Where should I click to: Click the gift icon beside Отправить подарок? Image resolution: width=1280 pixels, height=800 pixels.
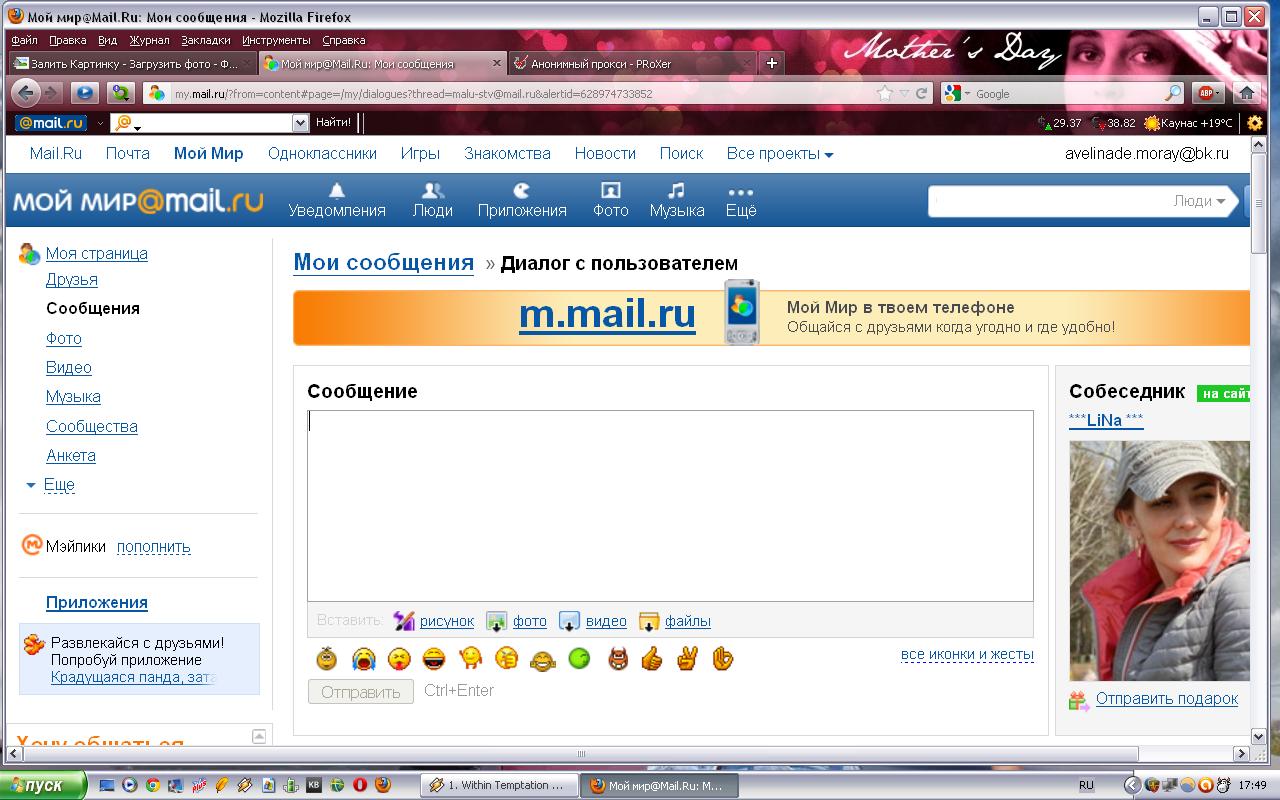point(1079,700)
